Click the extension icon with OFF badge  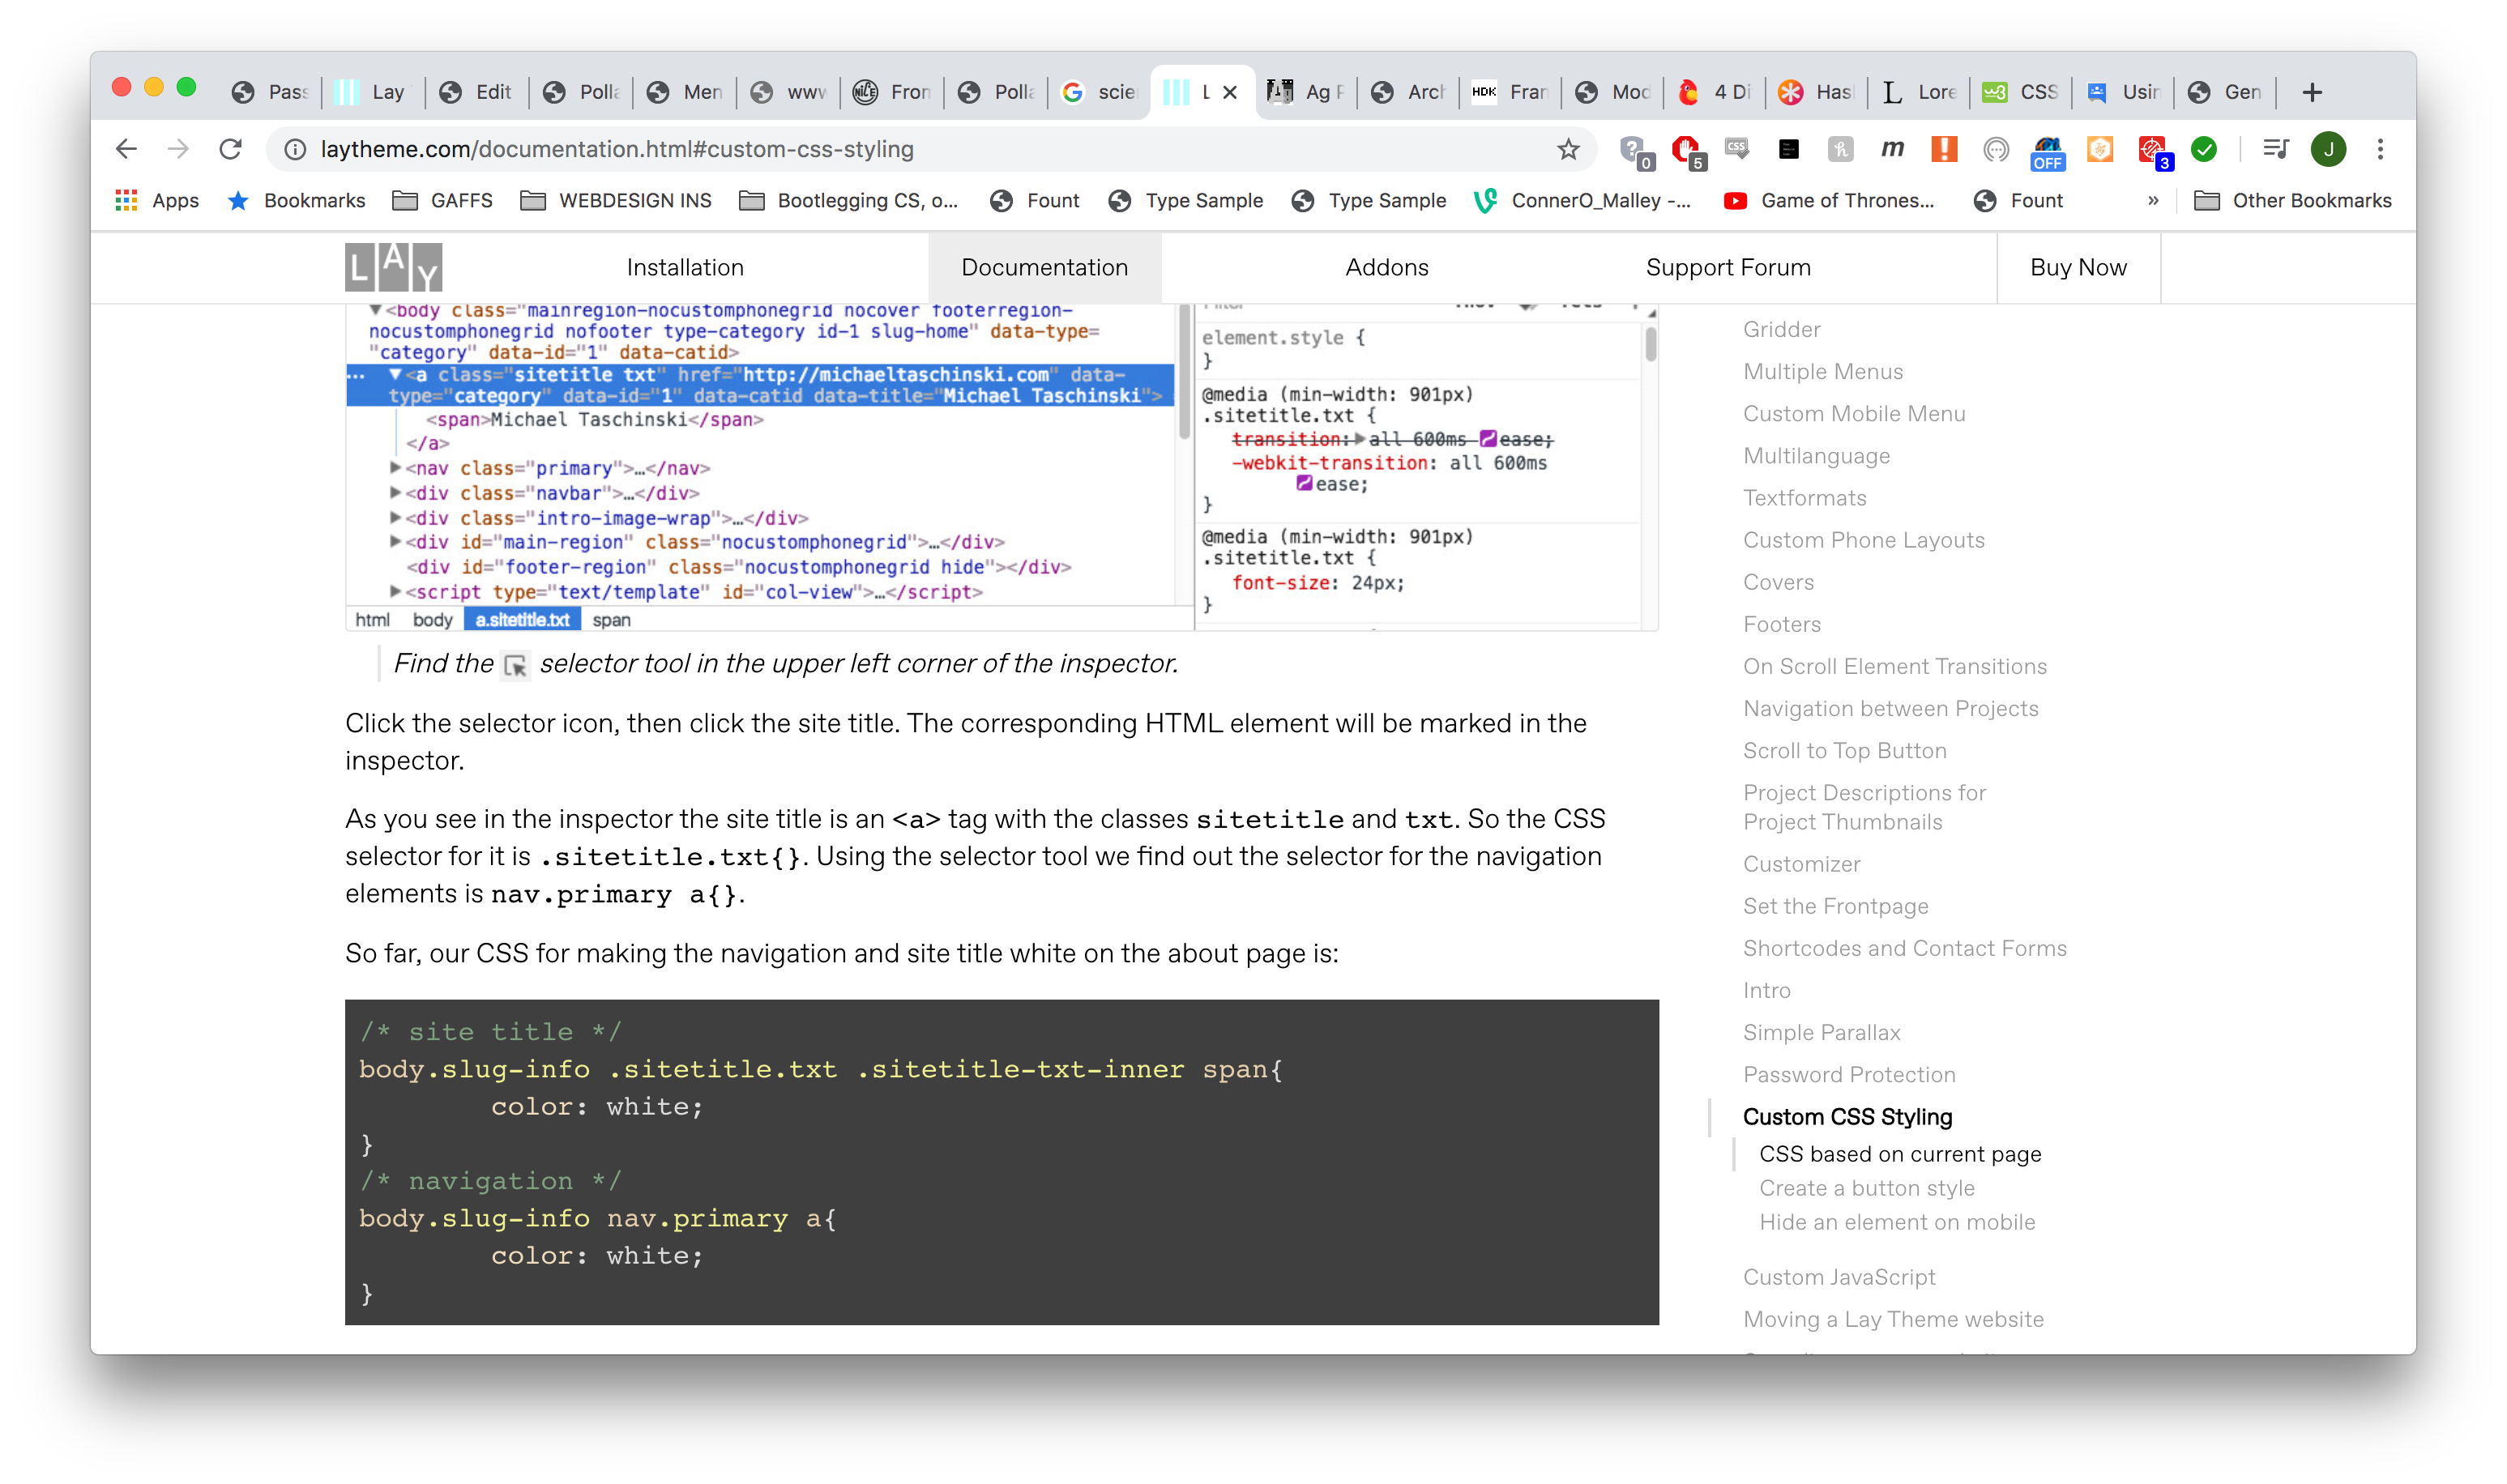pos(2047,151)
